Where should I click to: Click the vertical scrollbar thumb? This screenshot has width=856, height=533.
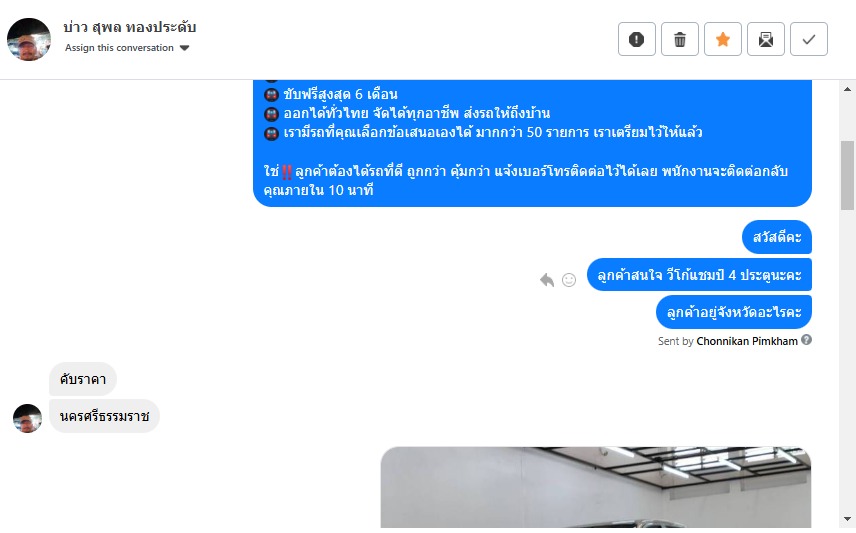point(847,175)
